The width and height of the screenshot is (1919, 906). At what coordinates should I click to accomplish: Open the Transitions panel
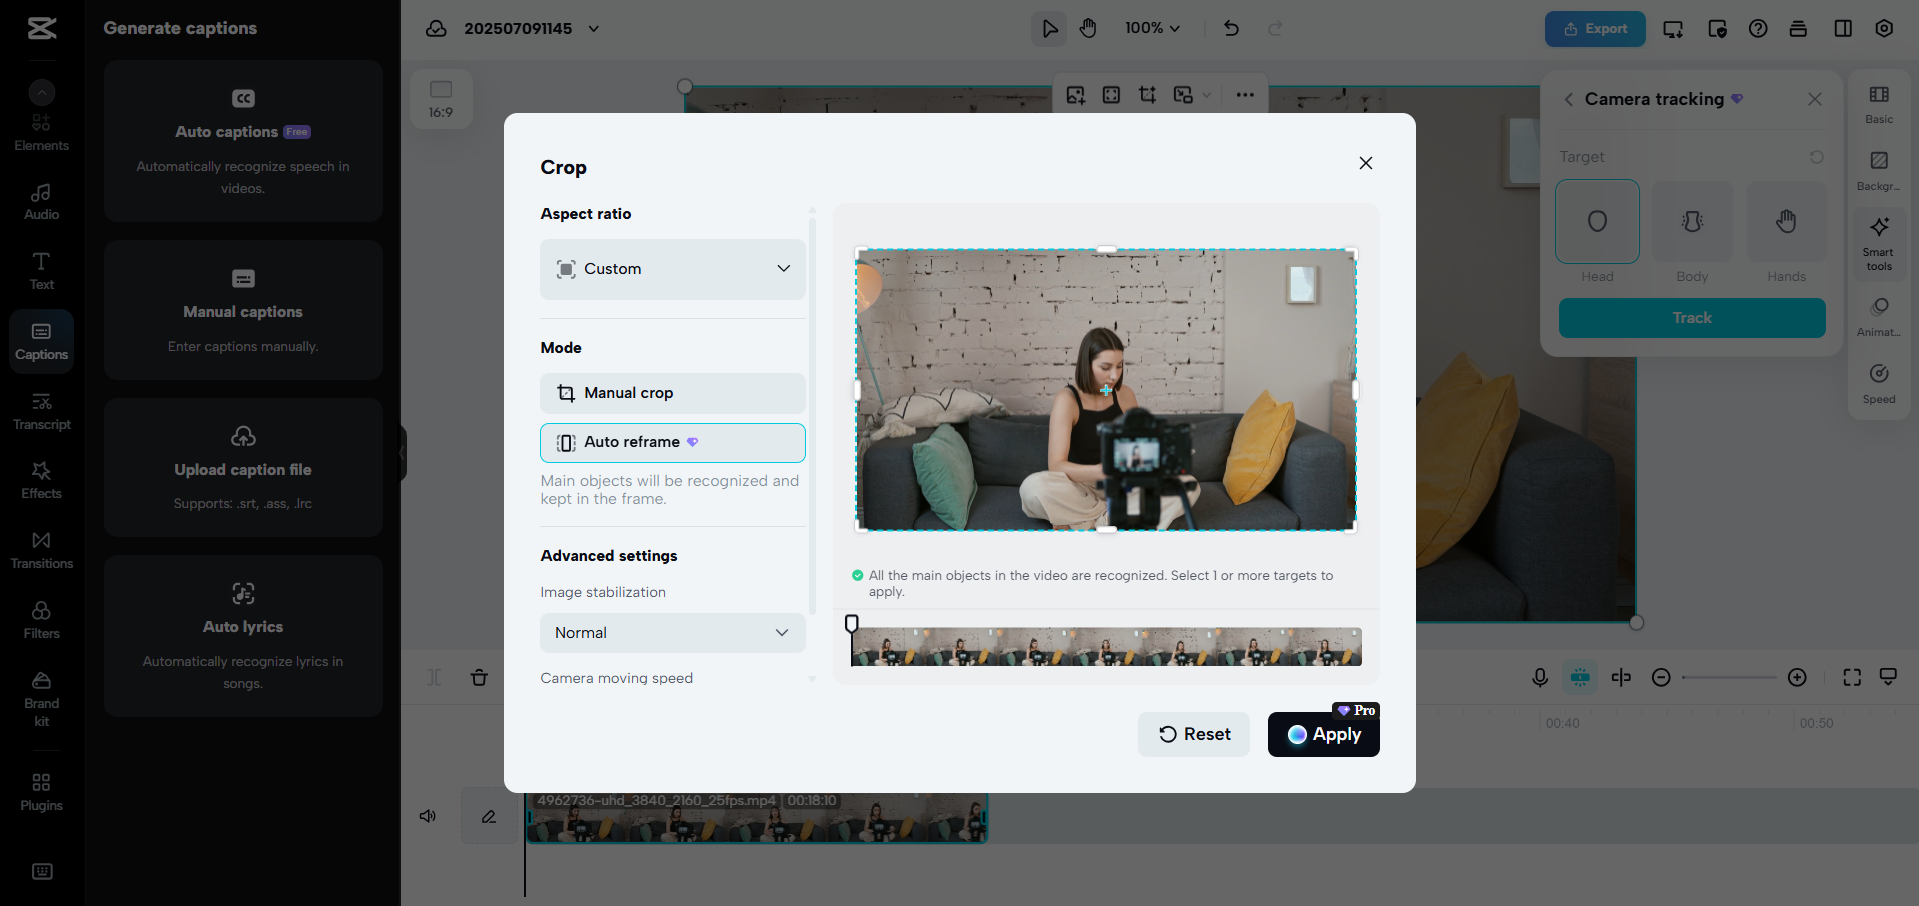click(41, 549)
